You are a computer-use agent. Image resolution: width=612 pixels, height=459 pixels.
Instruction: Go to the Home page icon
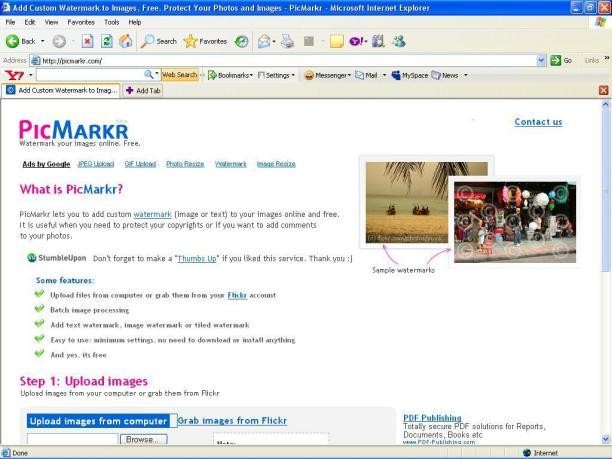pos(126,41)
